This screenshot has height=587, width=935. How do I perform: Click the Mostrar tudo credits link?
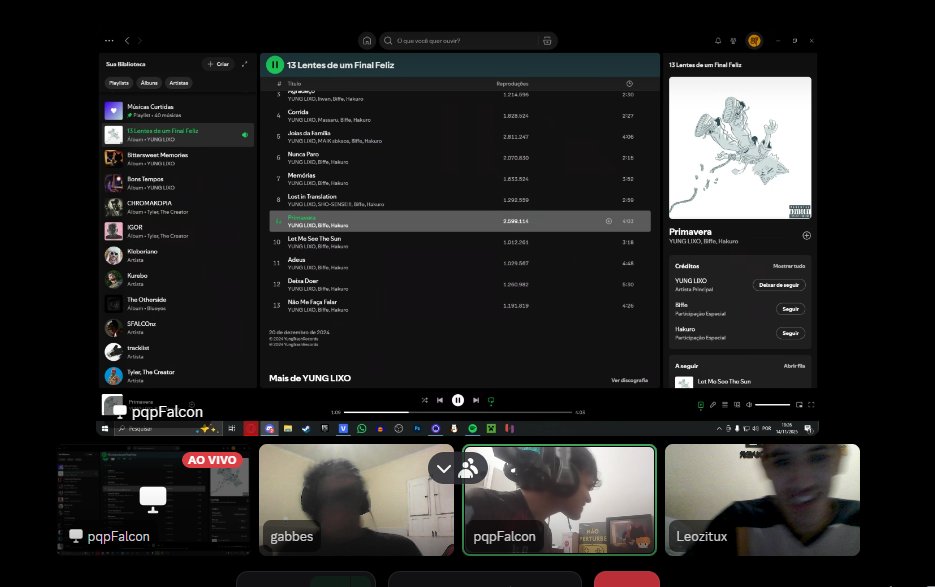[x=789, y=266]
